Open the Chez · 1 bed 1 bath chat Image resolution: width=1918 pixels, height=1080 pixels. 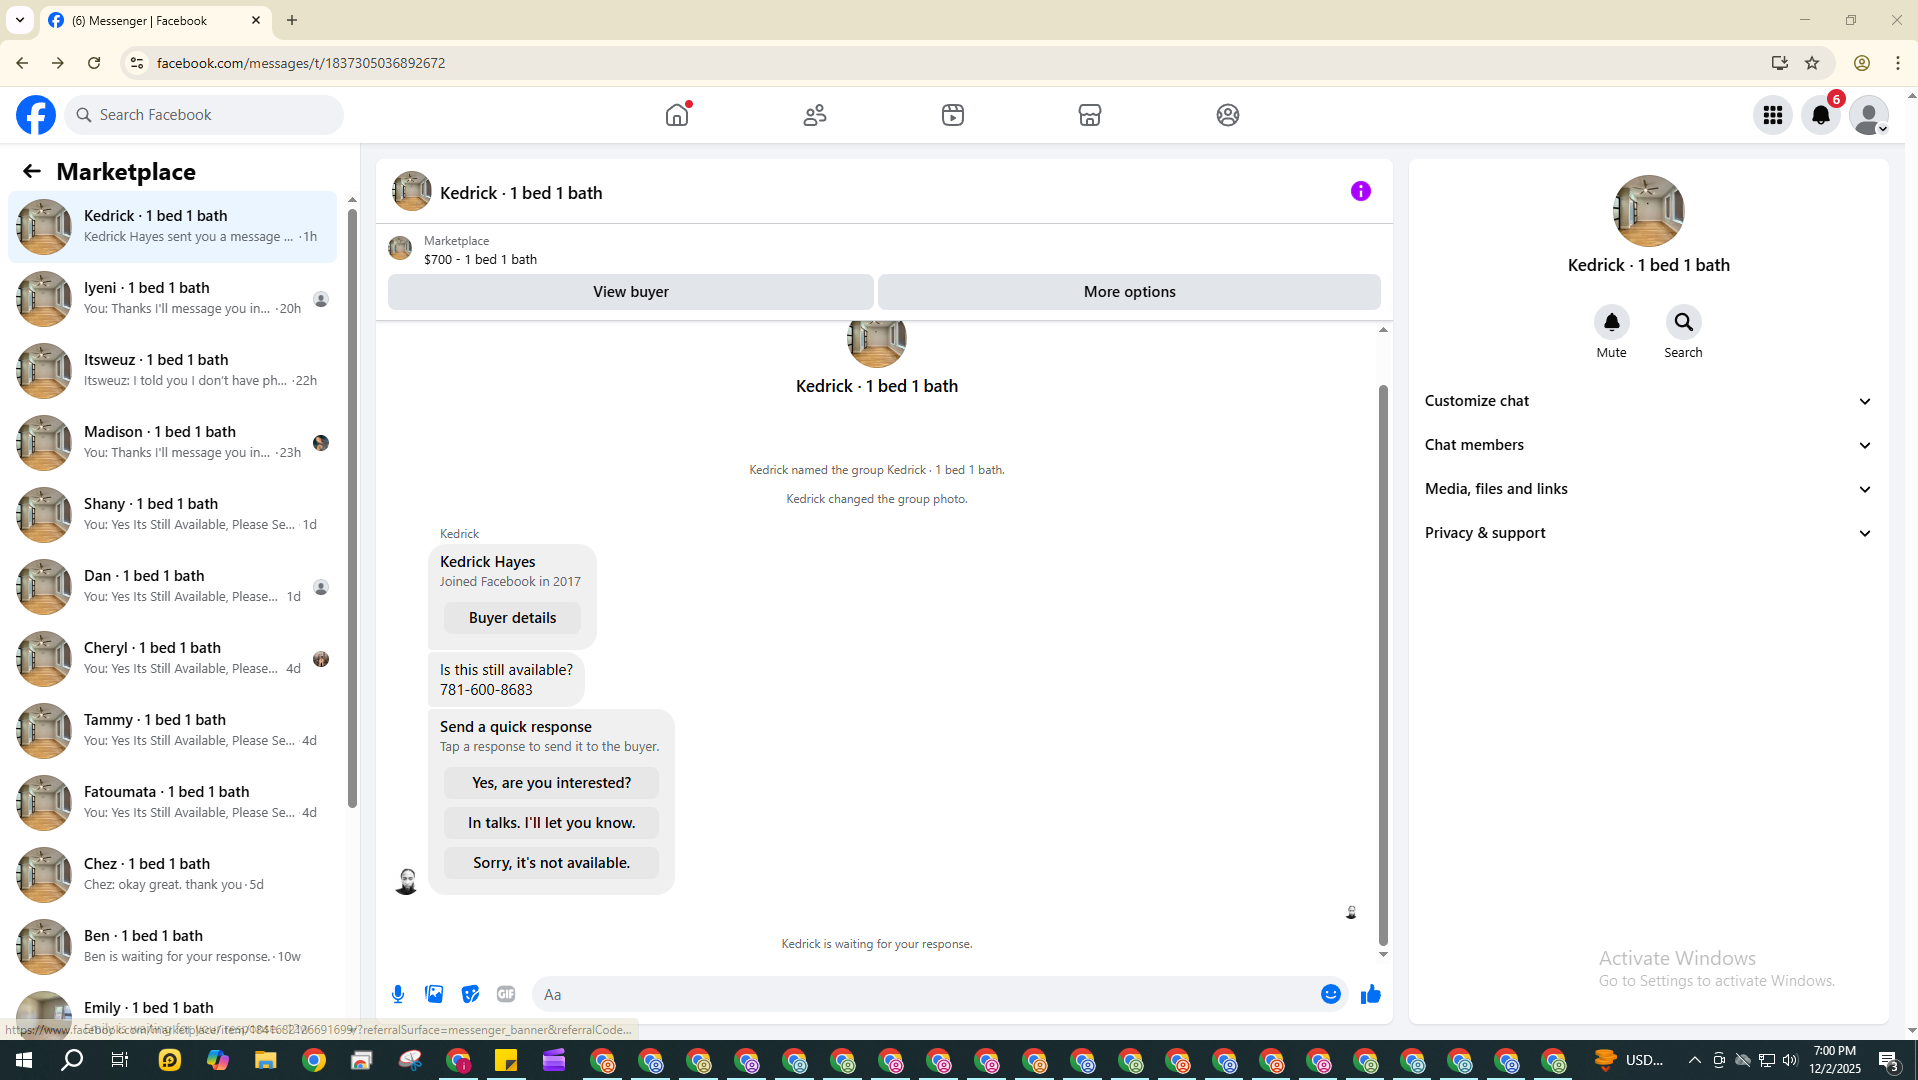(x=172, y=875)
